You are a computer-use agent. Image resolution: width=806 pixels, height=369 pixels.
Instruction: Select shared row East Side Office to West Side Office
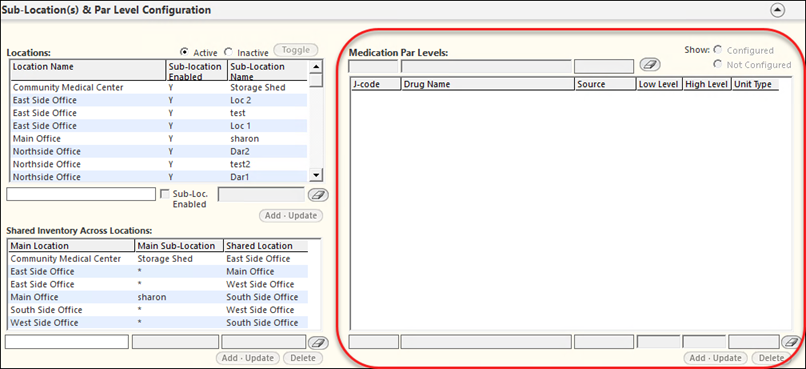(158, 284)
